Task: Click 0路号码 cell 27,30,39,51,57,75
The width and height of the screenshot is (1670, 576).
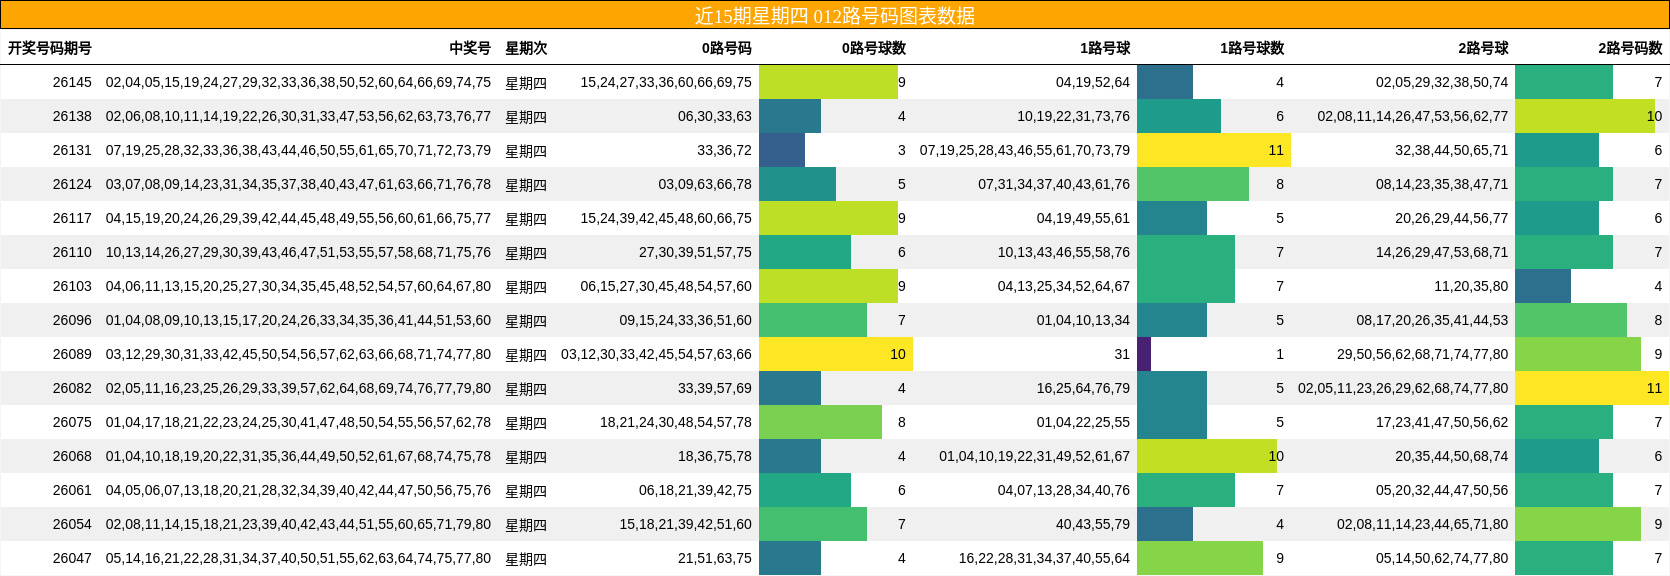Action: click(695, 252)
